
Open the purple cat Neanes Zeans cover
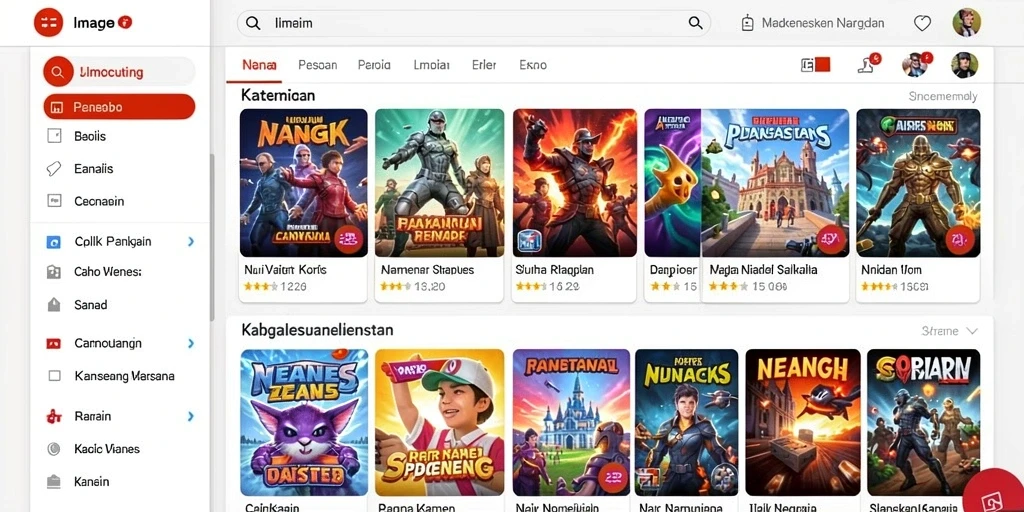[x=304, y=423]
